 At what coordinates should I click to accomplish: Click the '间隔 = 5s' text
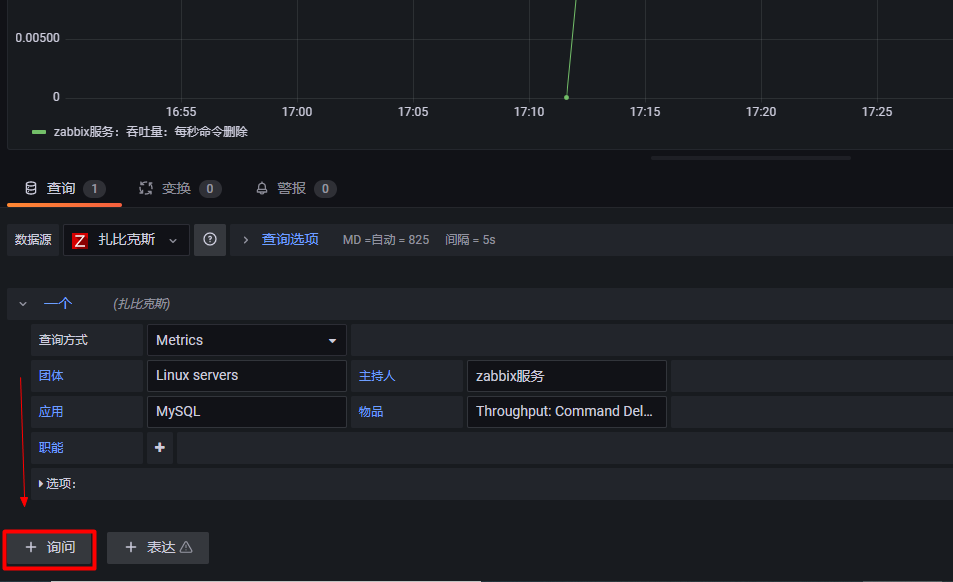click(x=470, y=240)
